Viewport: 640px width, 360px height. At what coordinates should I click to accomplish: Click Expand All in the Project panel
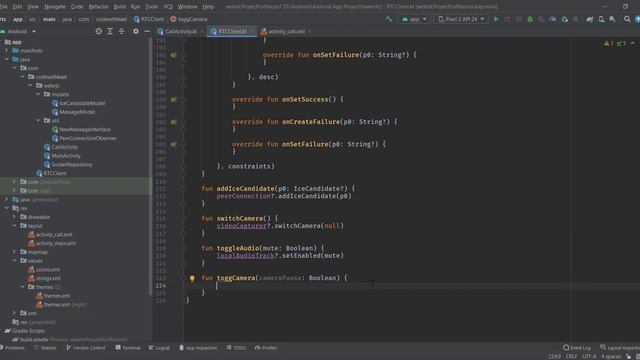110,31
